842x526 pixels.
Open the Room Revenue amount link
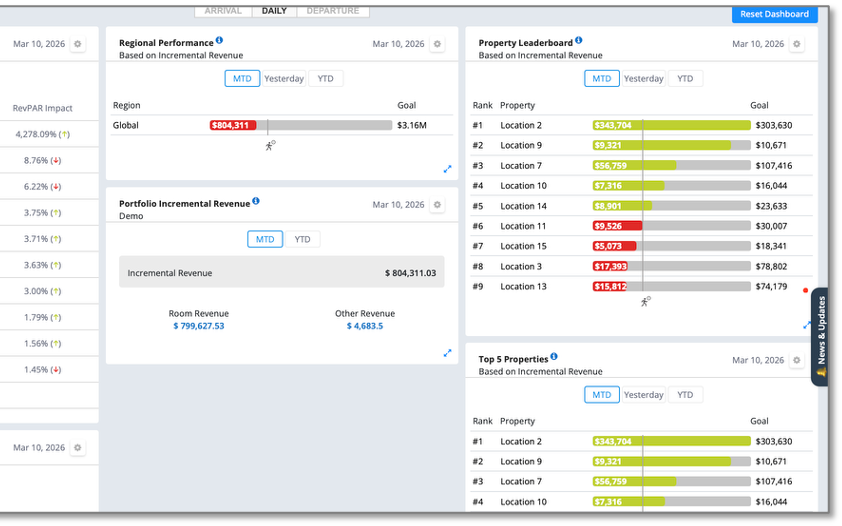tap(199, 326)
